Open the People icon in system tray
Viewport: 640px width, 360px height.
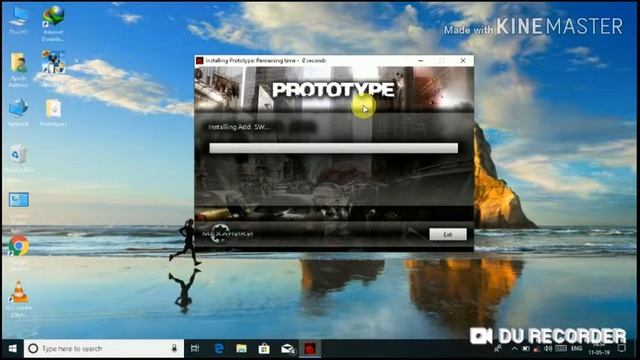498,349
